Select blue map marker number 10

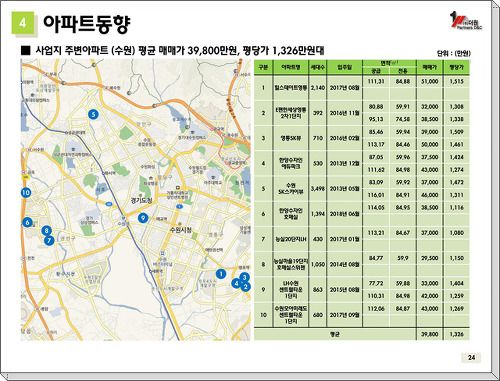click(26, 192)
